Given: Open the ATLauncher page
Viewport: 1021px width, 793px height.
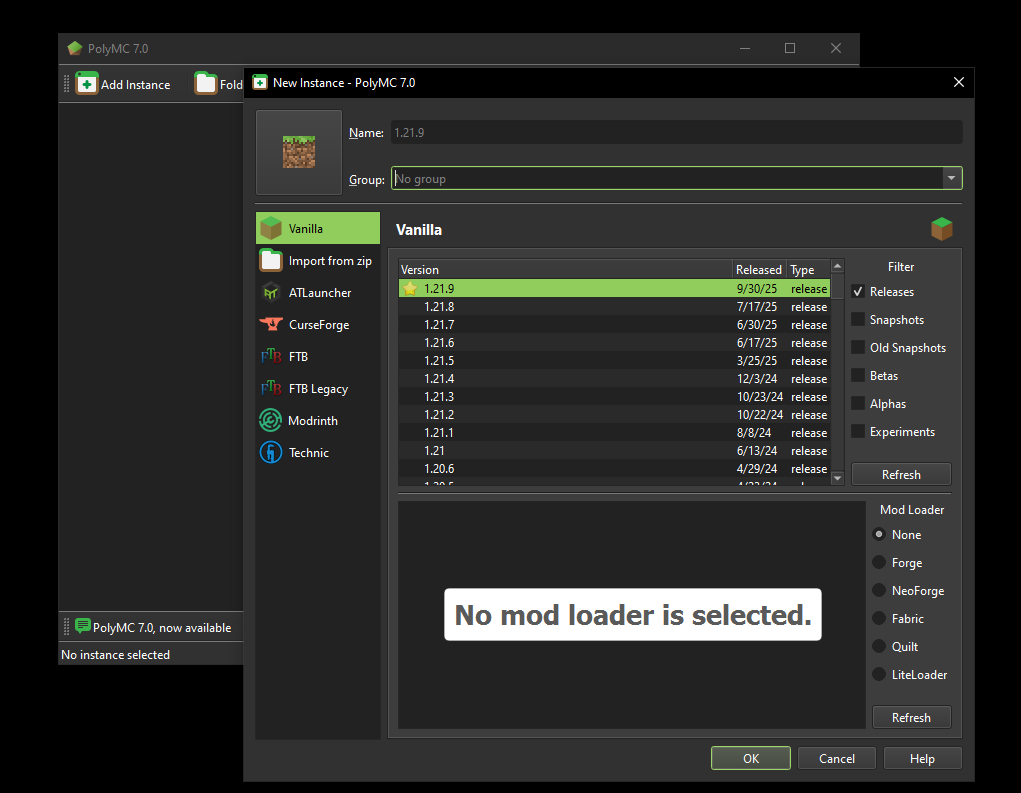Looking at the screenshot, I should (x=318, y=292).
